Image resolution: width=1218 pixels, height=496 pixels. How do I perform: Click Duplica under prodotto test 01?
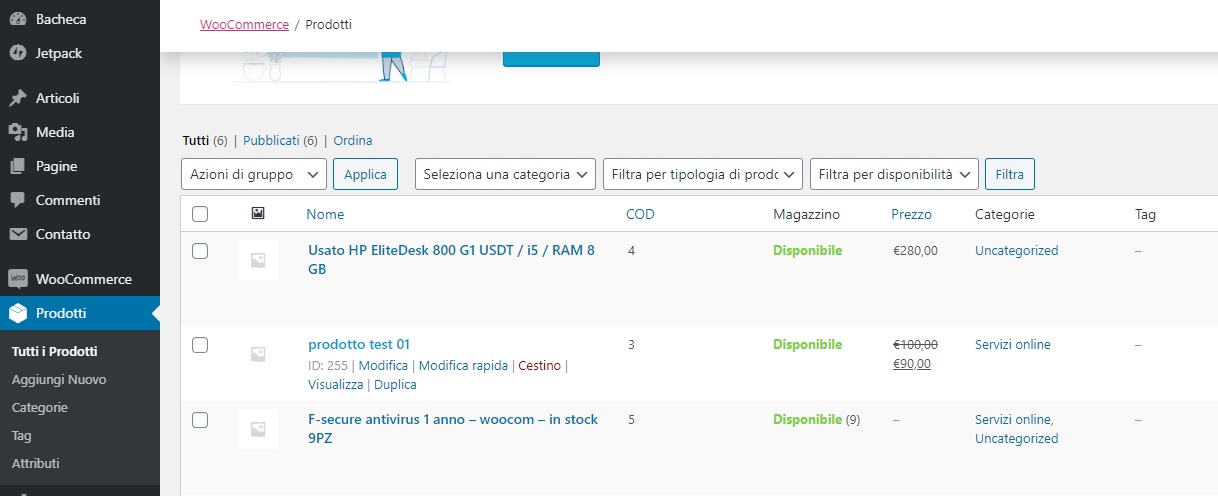(395, 385)
